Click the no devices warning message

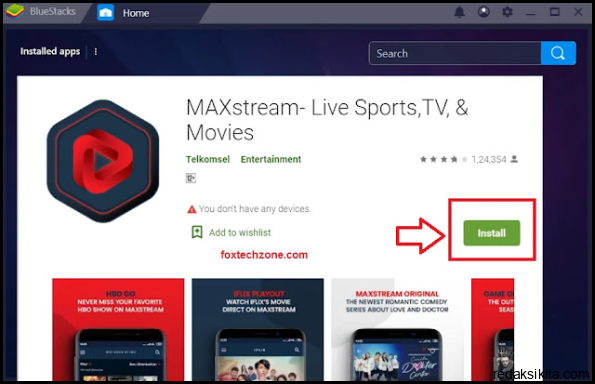pyautogui.click(x=255, y=209)
